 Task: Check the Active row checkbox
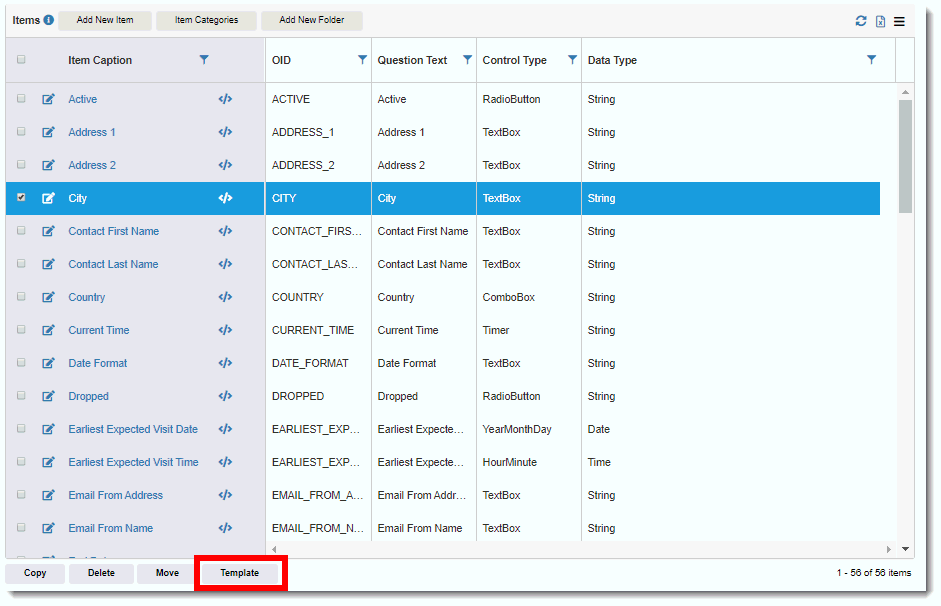21,98
